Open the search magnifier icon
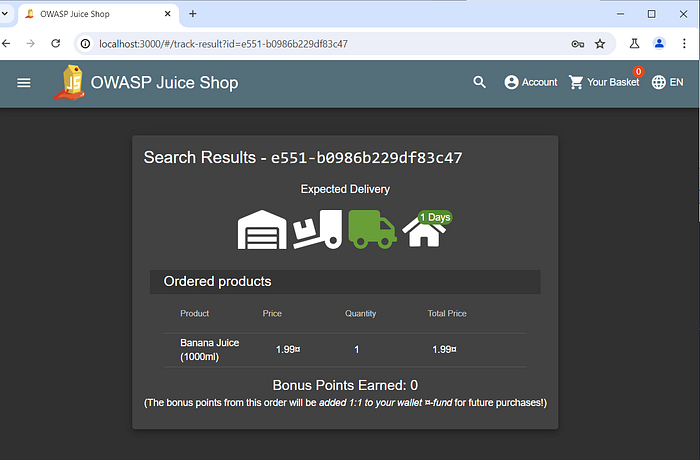Viewport: 700px width, 460px height. [479, 82]
